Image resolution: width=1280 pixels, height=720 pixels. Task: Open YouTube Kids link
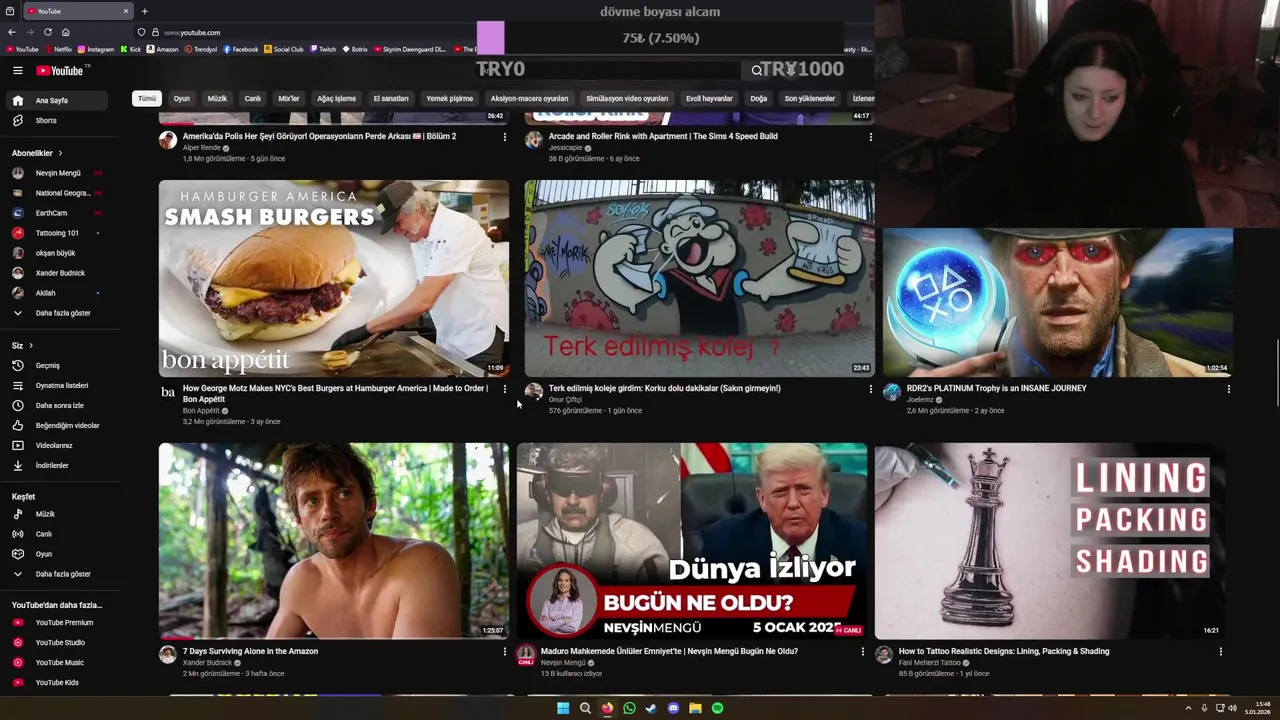tap(56, 682)
